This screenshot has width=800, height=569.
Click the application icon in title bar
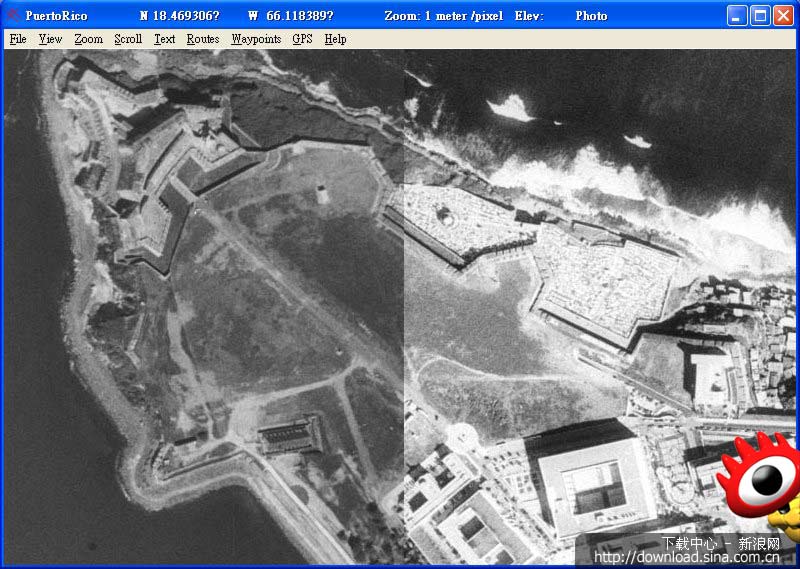coord(13,15)
